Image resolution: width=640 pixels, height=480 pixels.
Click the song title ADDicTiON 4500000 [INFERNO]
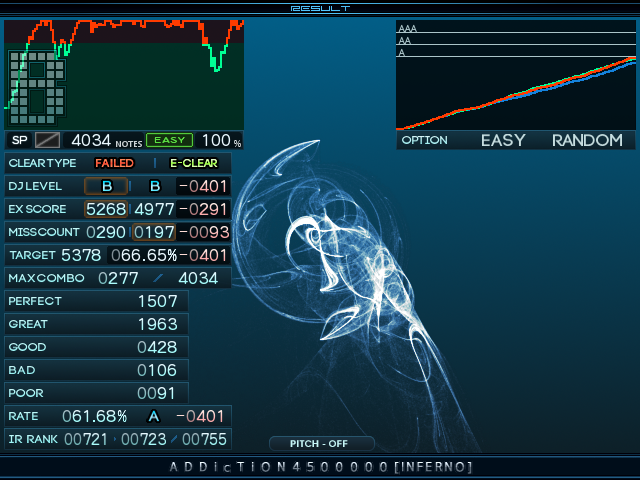321,467
